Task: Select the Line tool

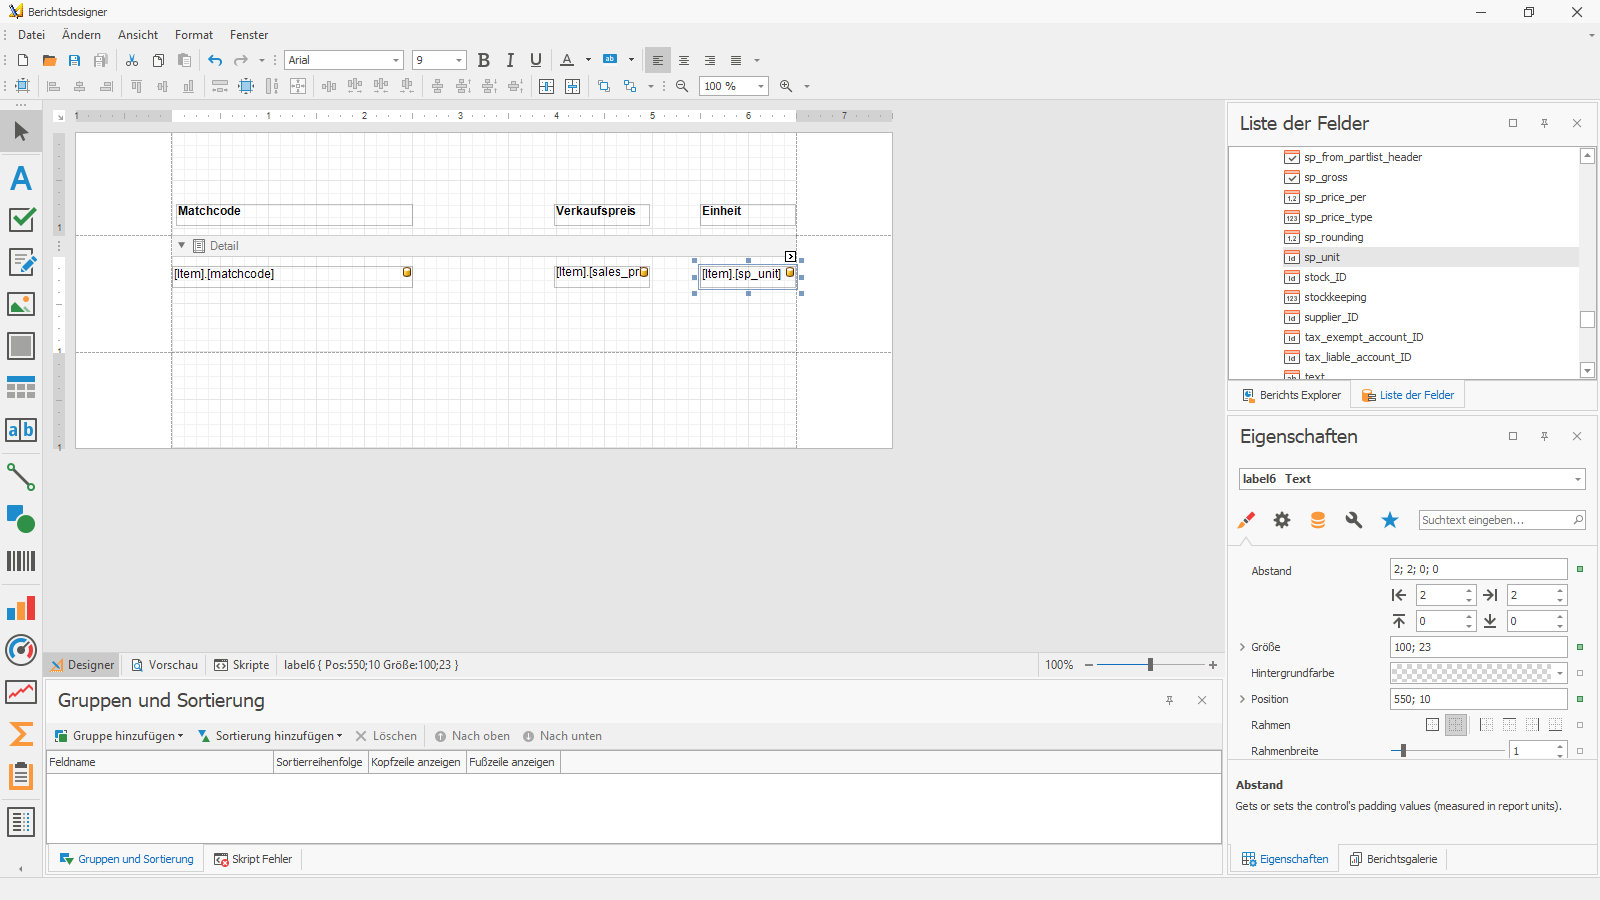Action: pos(21,477)
